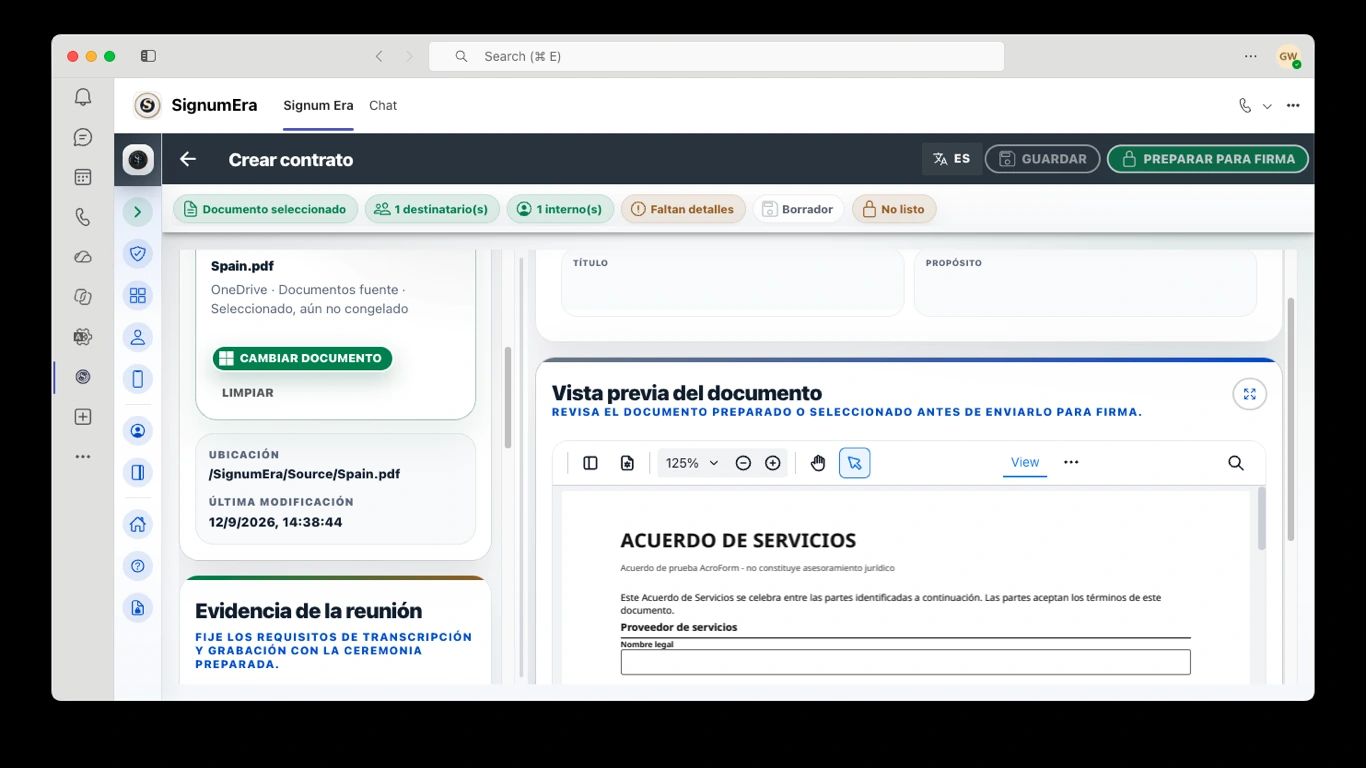
Task: Select the View tab in PDF toolbar
Action: (x=1025, y=462)
